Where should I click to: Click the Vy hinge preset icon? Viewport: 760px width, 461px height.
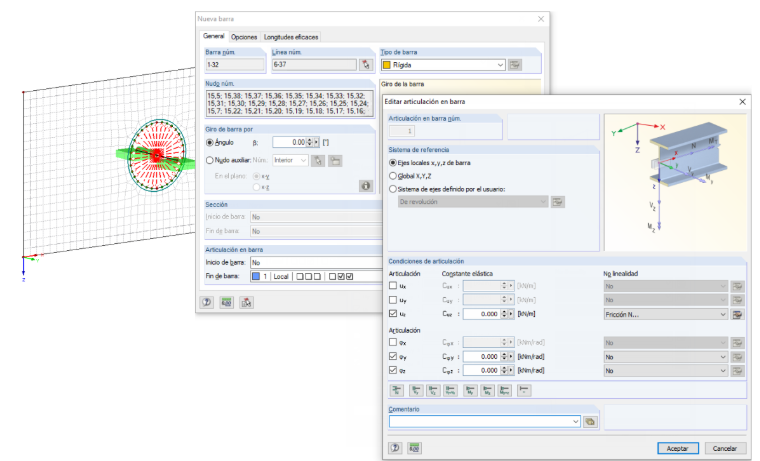pyautogui.click(x=416, y=390)
